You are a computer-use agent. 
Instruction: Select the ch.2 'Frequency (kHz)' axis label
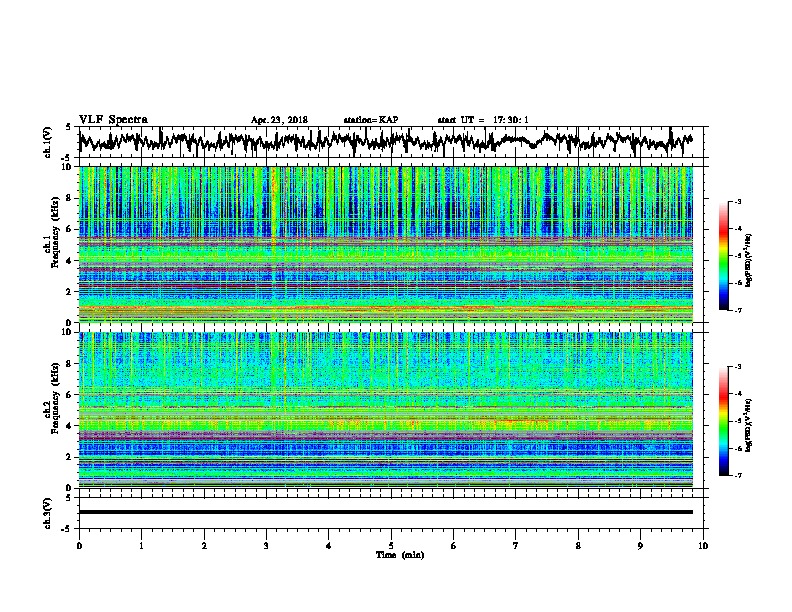55,398
